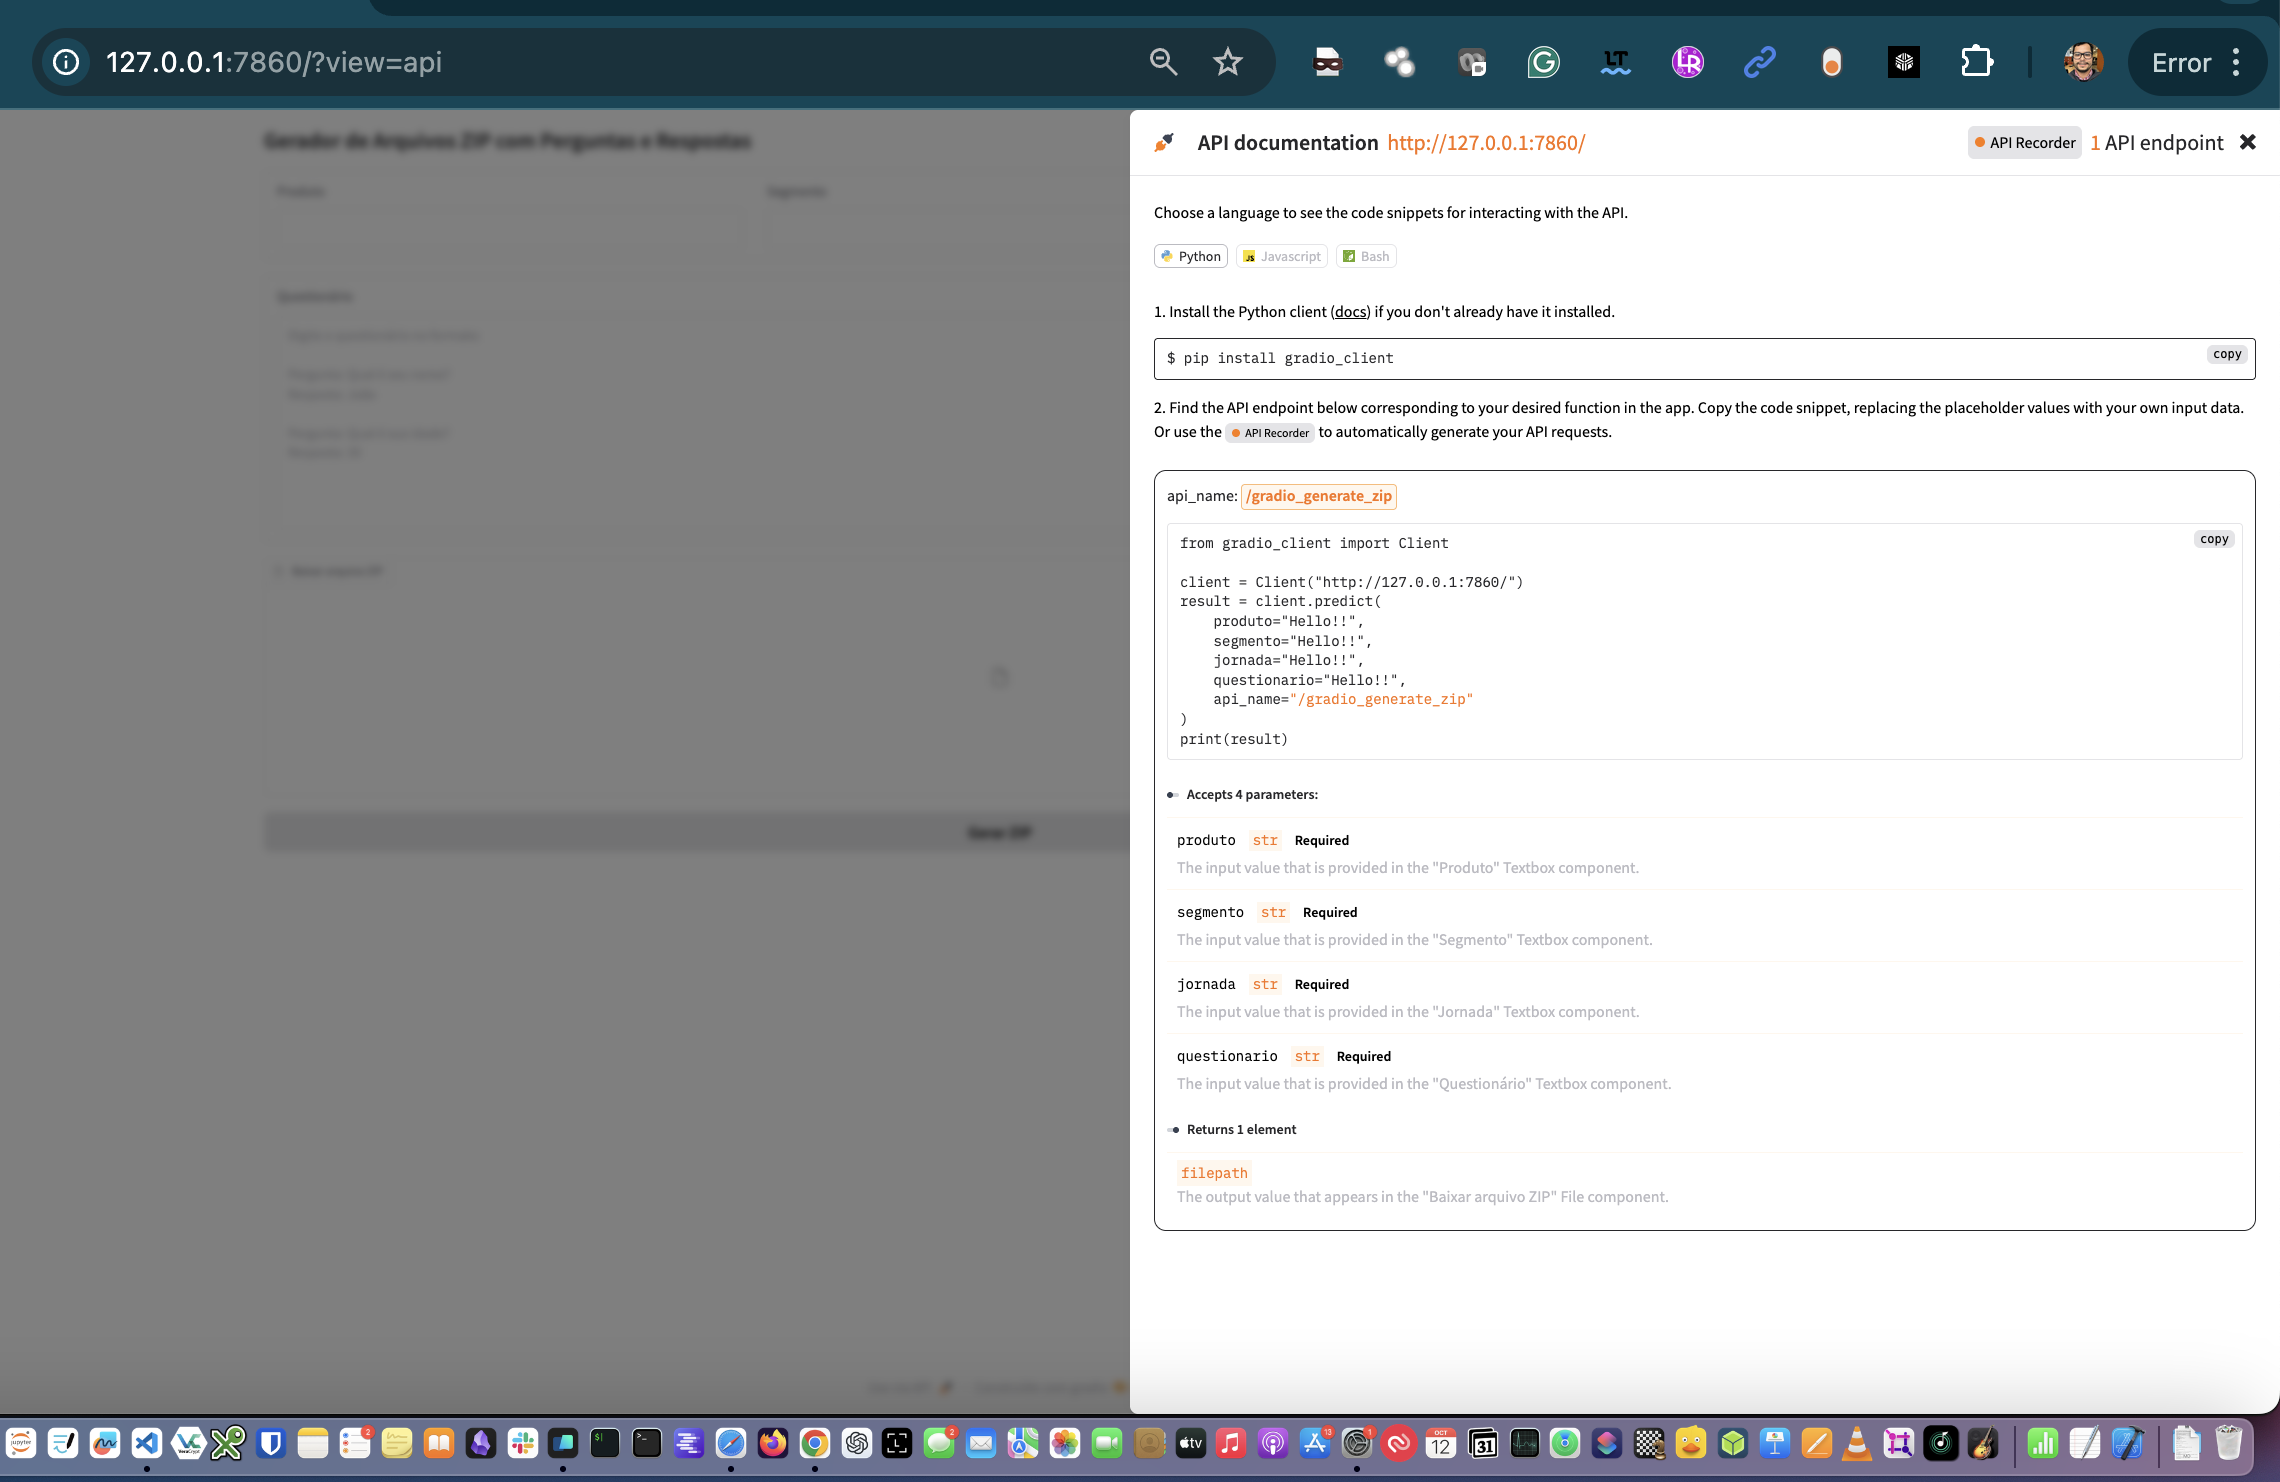Open the Grammarly extension icon
Screen dimensions: 2280x1482
click(1543, 62)
